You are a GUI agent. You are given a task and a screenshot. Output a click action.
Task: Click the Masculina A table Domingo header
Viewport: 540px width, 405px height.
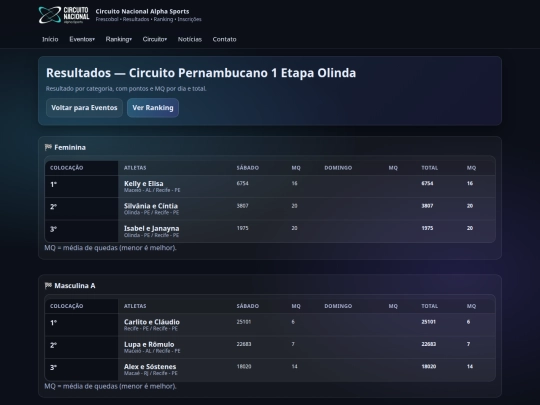point(338,306)
